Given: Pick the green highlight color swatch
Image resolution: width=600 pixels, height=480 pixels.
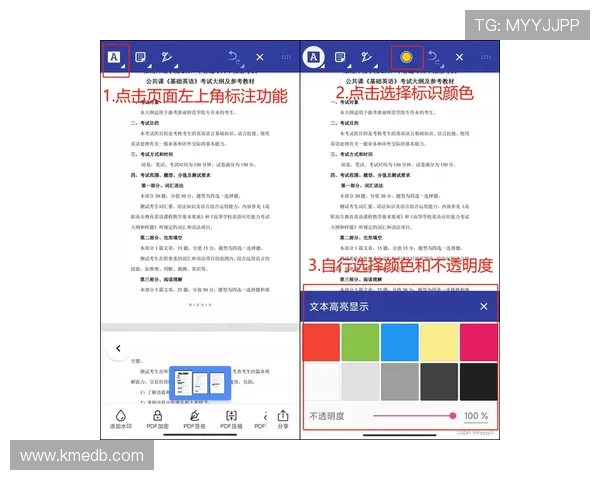Looking at the screenshot, I should (x=360, y=342).
